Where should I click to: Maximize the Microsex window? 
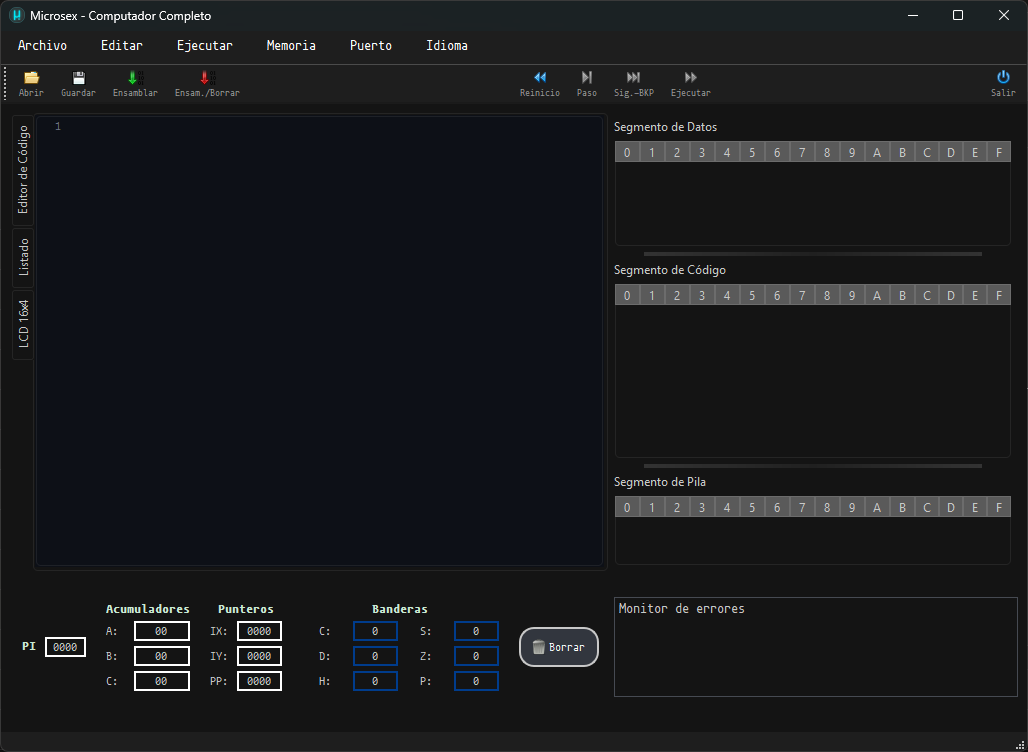pyautogui.click(x=958, y=15)
